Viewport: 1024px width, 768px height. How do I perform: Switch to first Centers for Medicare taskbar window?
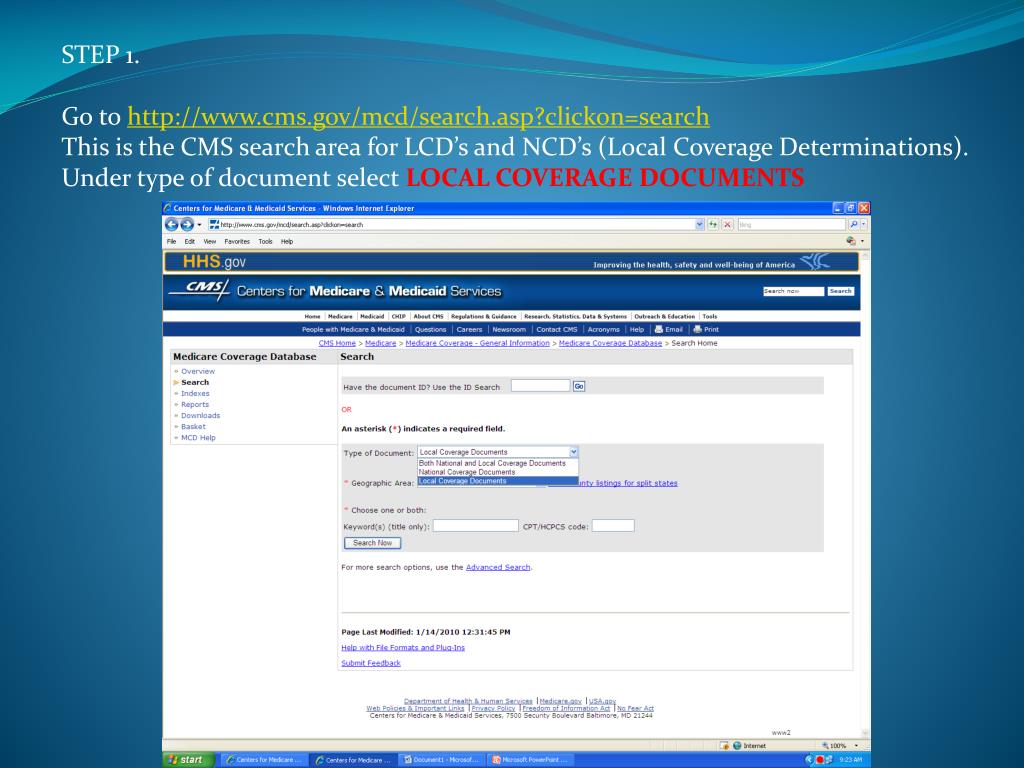click(263, 760)
